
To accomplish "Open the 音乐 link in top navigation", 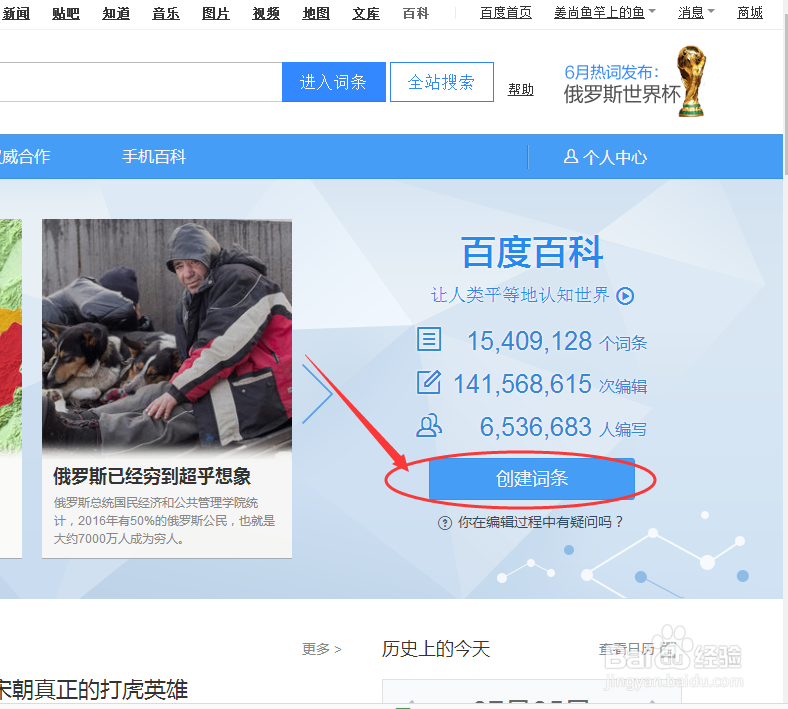I will pyautogui.click(x=166, y=13).
